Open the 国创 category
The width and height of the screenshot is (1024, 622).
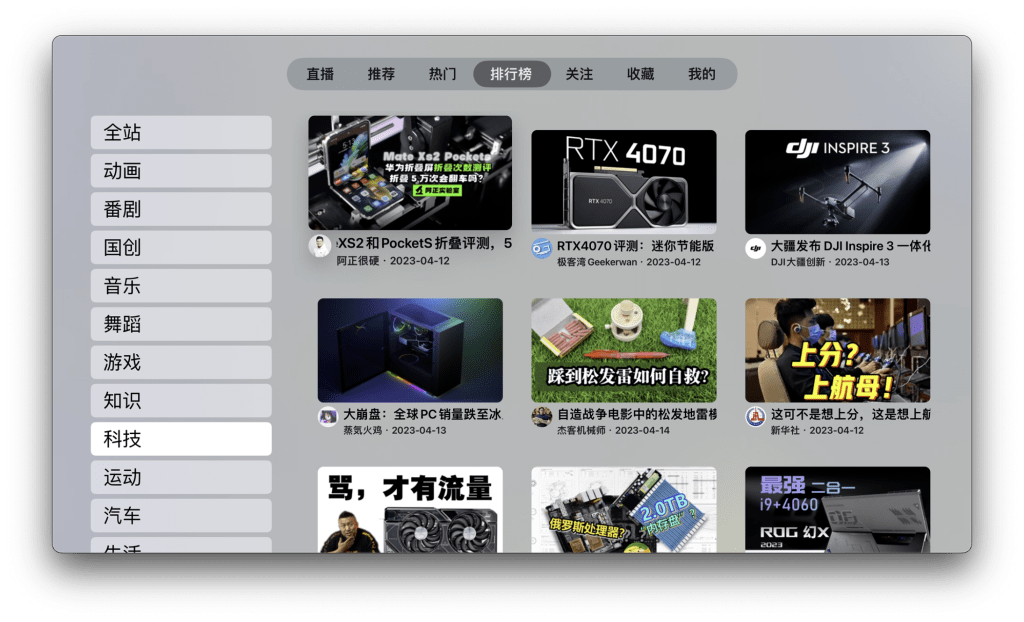[x=181, y=247]
